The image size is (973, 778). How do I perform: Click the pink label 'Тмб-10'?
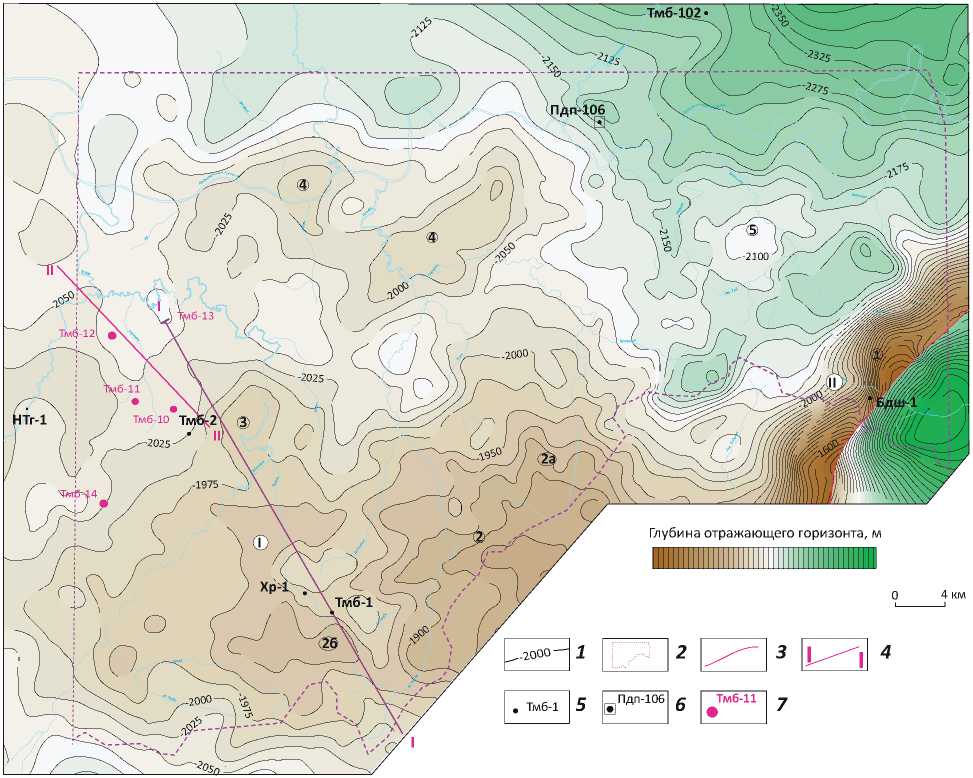click(x=151, y=419)
